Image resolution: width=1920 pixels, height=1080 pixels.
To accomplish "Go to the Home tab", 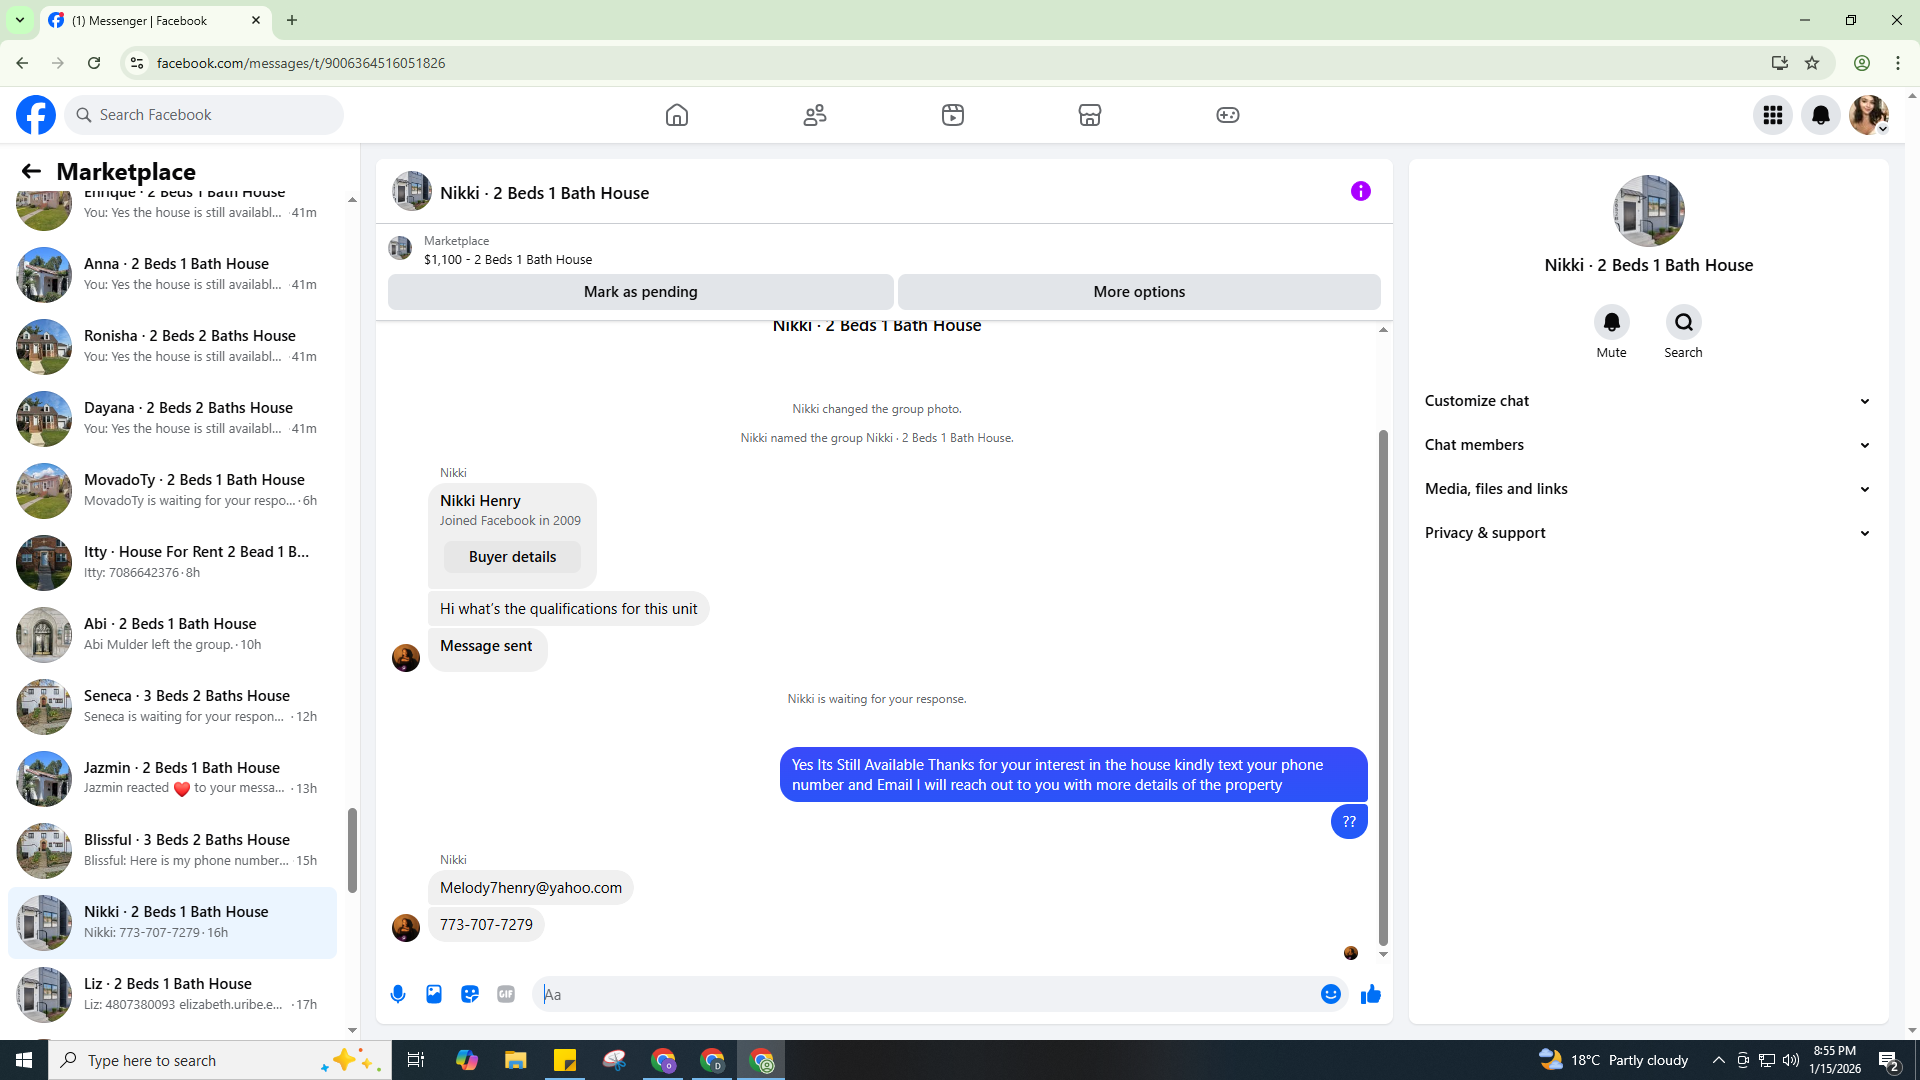I will (x=677, y=115).
